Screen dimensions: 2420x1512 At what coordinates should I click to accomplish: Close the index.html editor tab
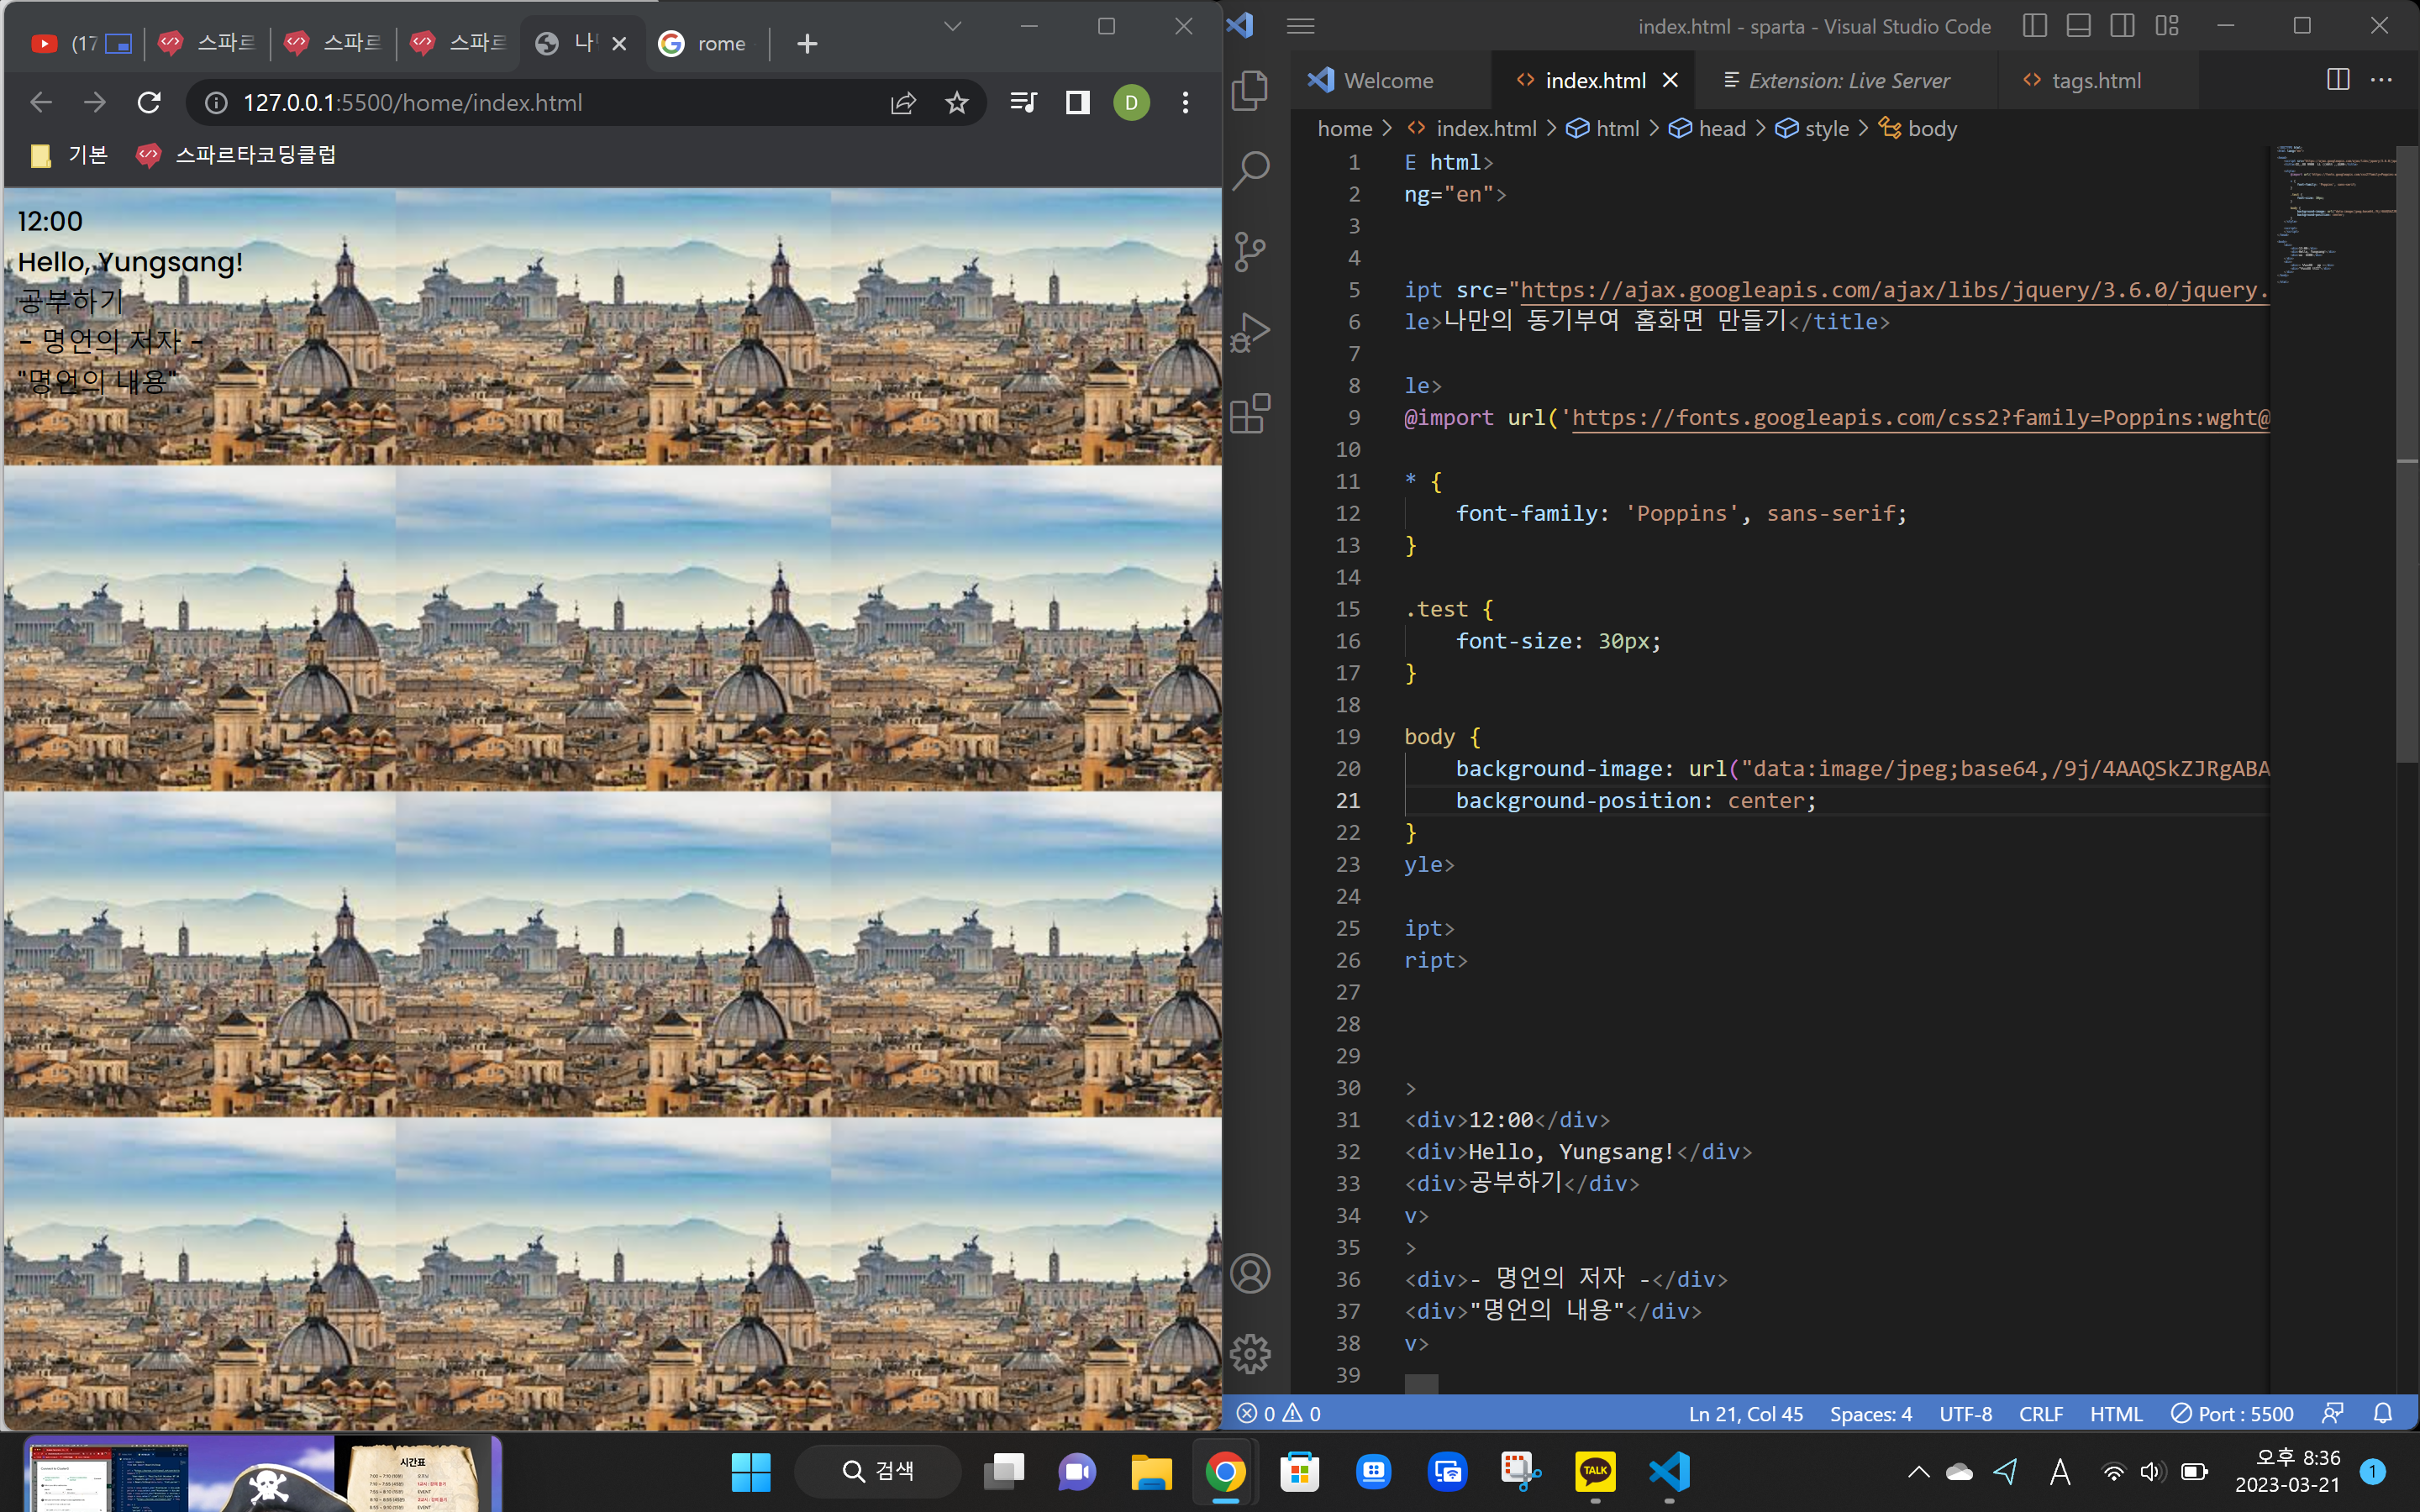[1670, 80]
